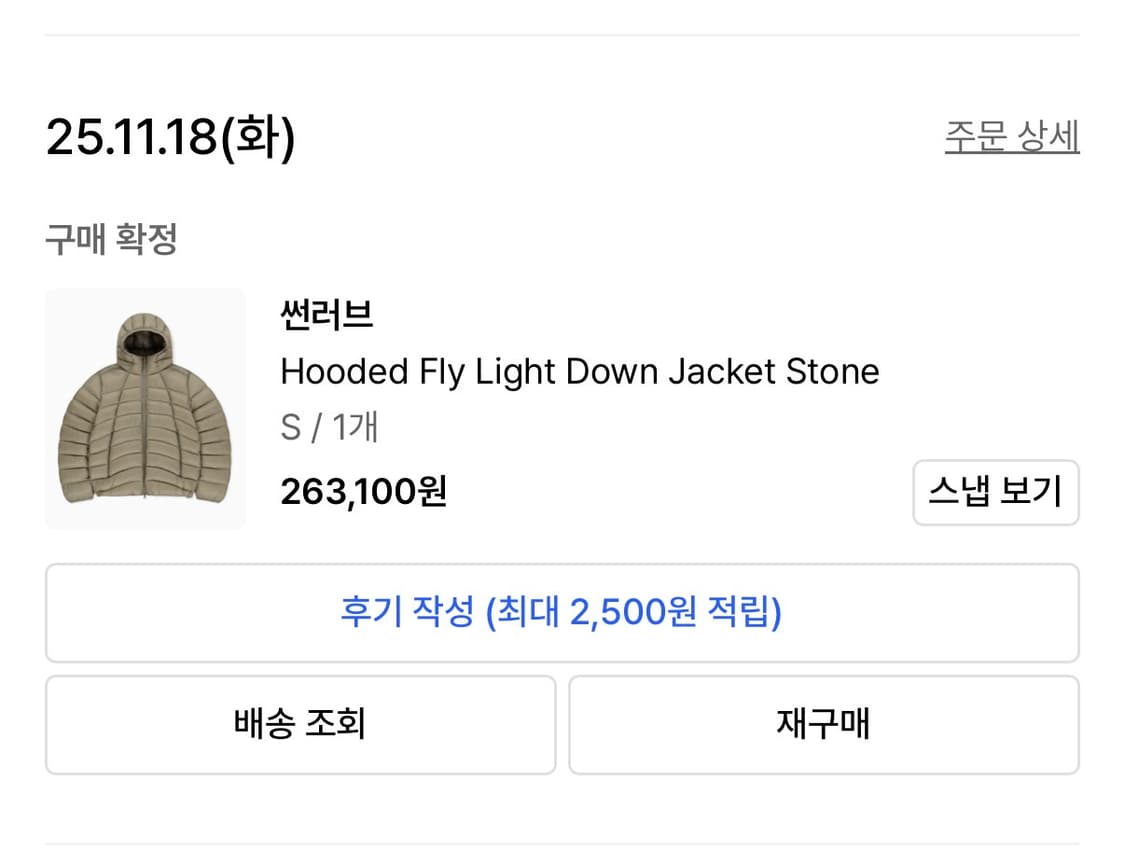Screen dimensions: 1125x853
Task: Start writing a review for the jacket
Action: tap(562, 613)
